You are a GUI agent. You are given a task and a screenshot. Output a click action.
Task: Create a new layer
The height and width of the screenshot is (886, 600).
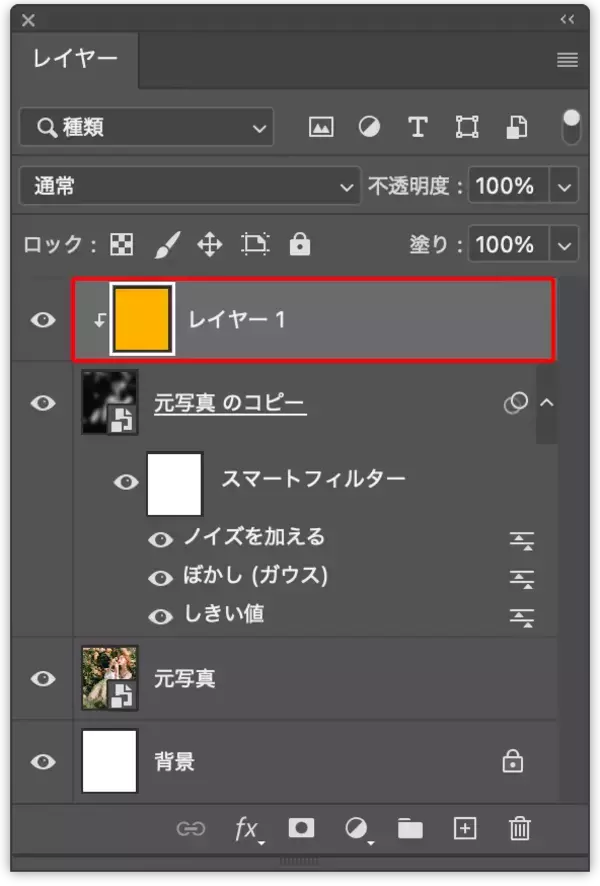(465, 829)
